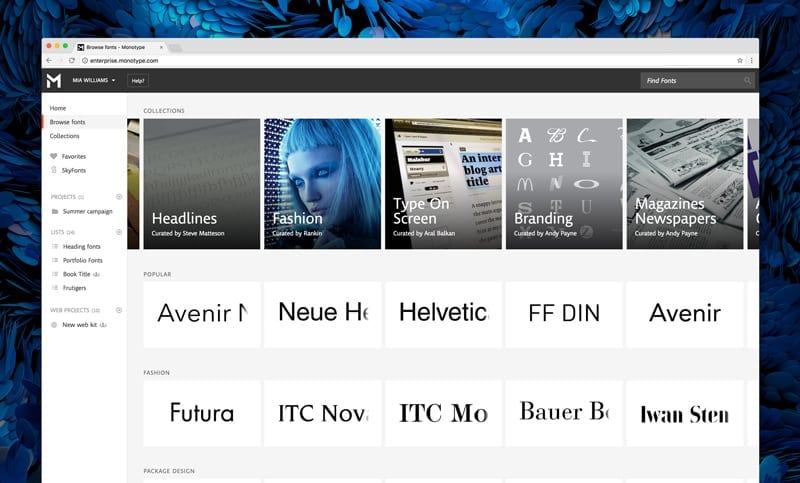
Task: Click the globe icon beside New web kit
Action: coord(54,324)
